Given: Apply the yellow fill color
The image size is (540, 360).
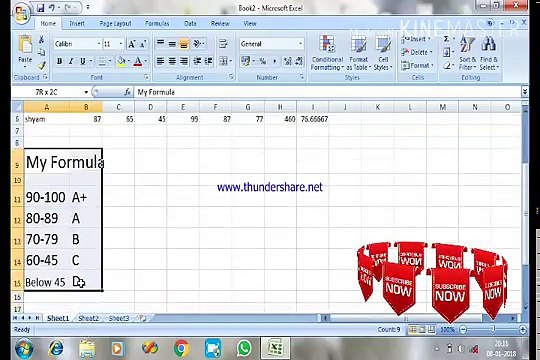Looking at the screenshot, I should coord(121,61).
